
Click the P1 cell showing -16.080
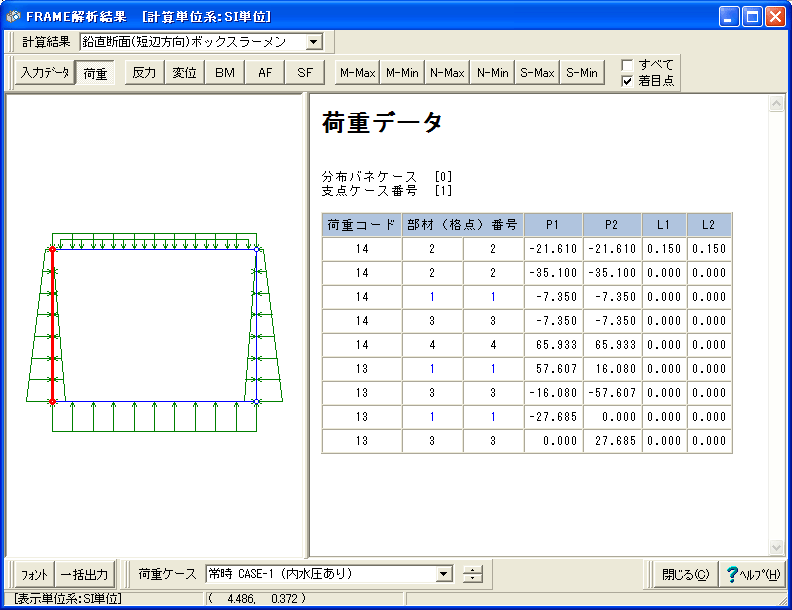(x=553, y=393)
